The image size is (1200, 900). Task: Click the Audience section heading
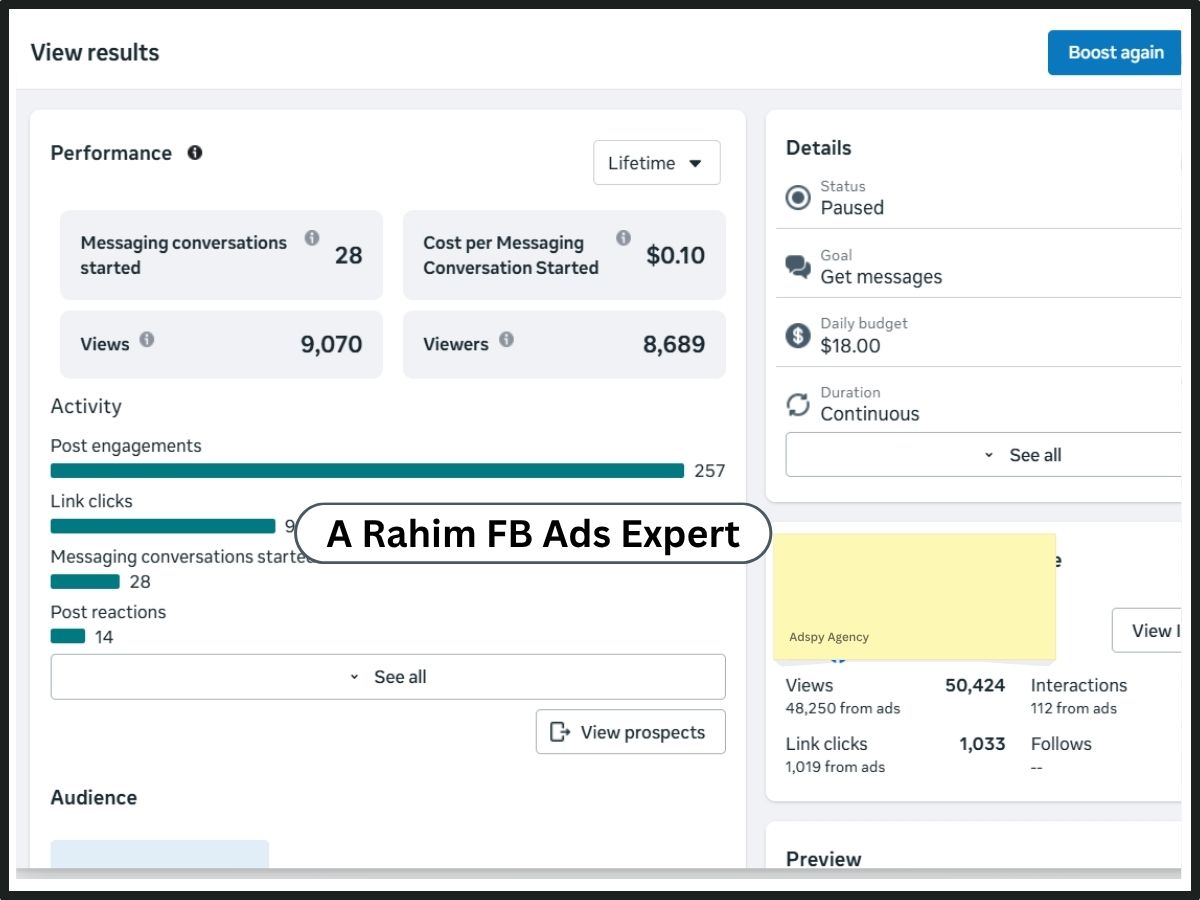pyautogui.click(x=94, y=798)
